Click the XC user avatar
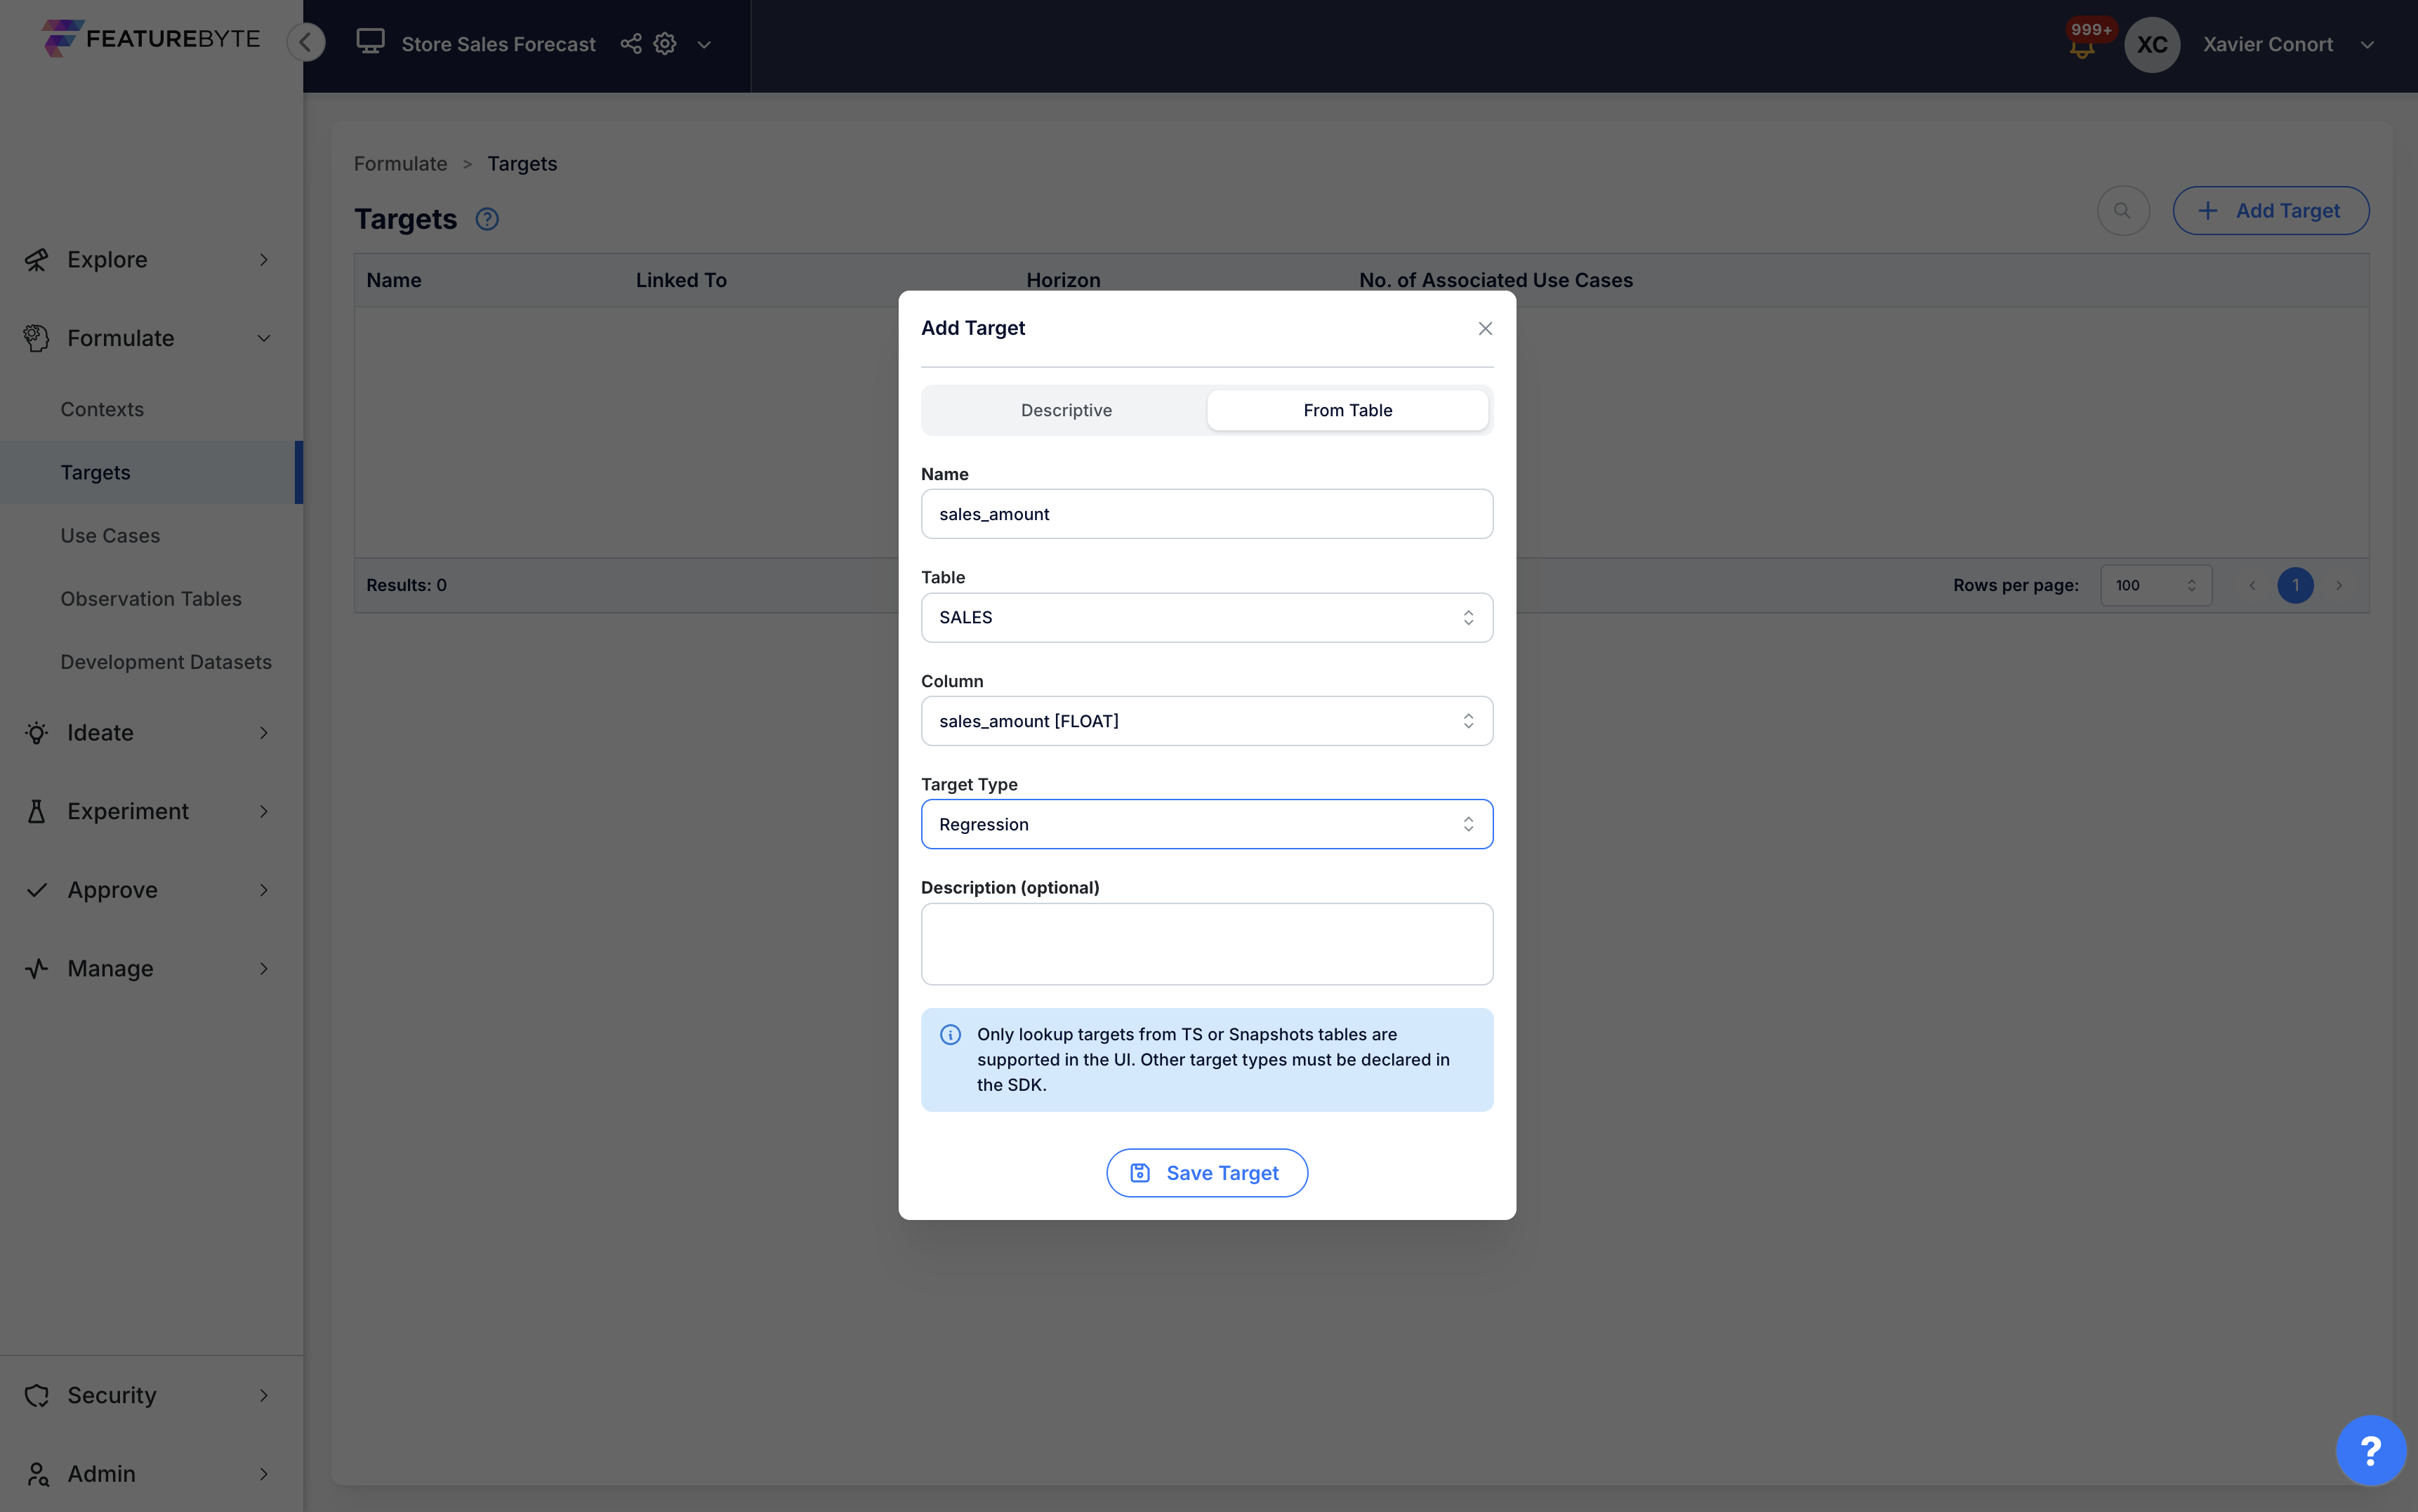This screenshot has width=2418, height=1512. pos(2151,45)
